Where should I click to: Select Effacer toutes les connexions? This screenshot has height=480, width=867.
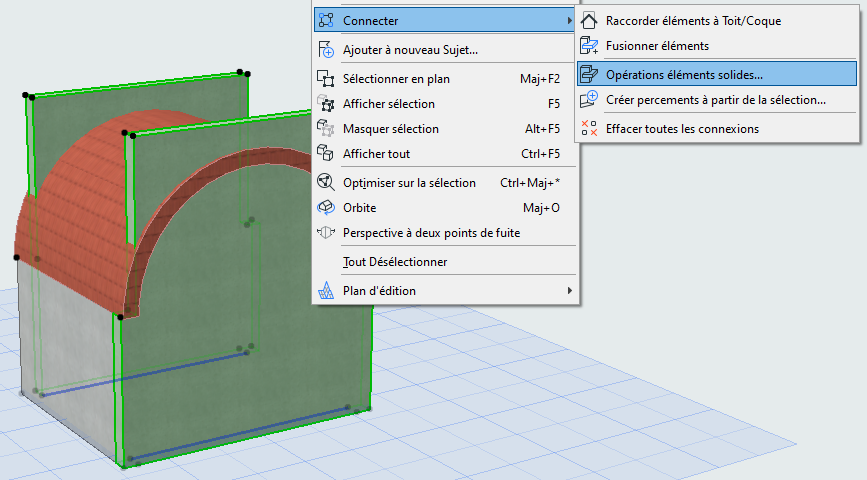pyautogui.click(x=682, y=128)
